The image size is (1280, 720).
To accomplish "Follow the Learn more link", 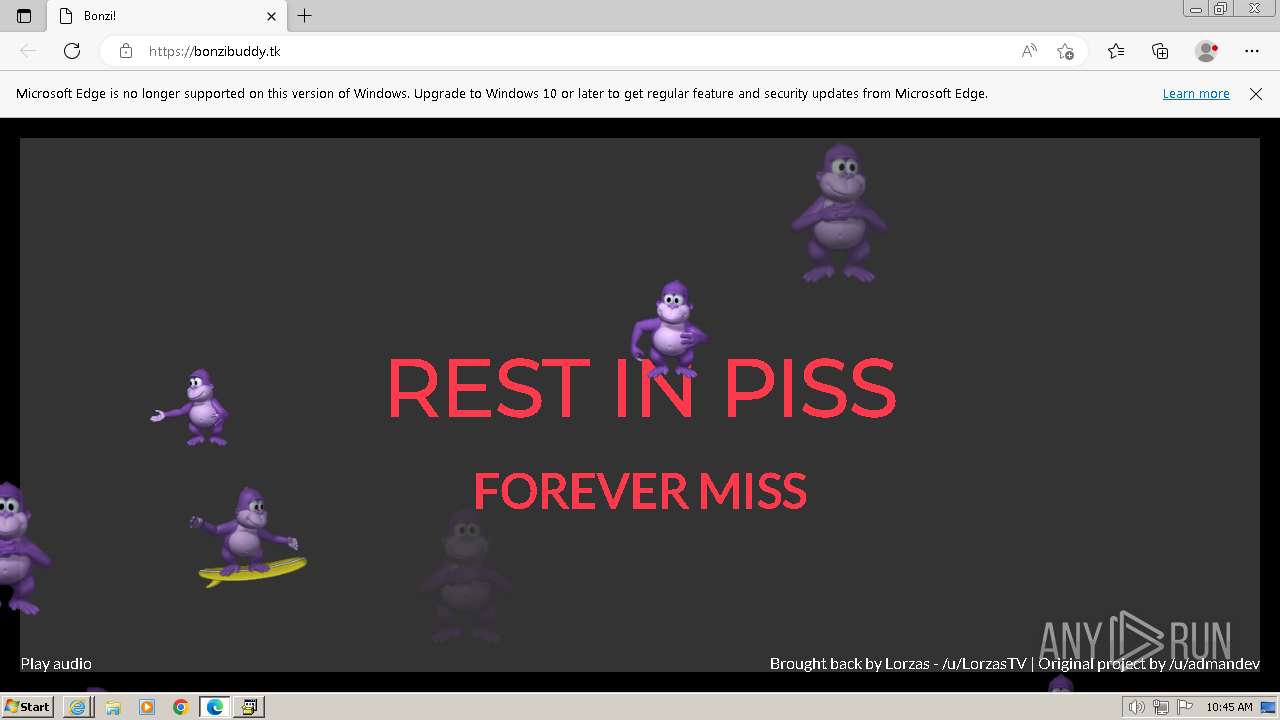I will (1196, 94).
